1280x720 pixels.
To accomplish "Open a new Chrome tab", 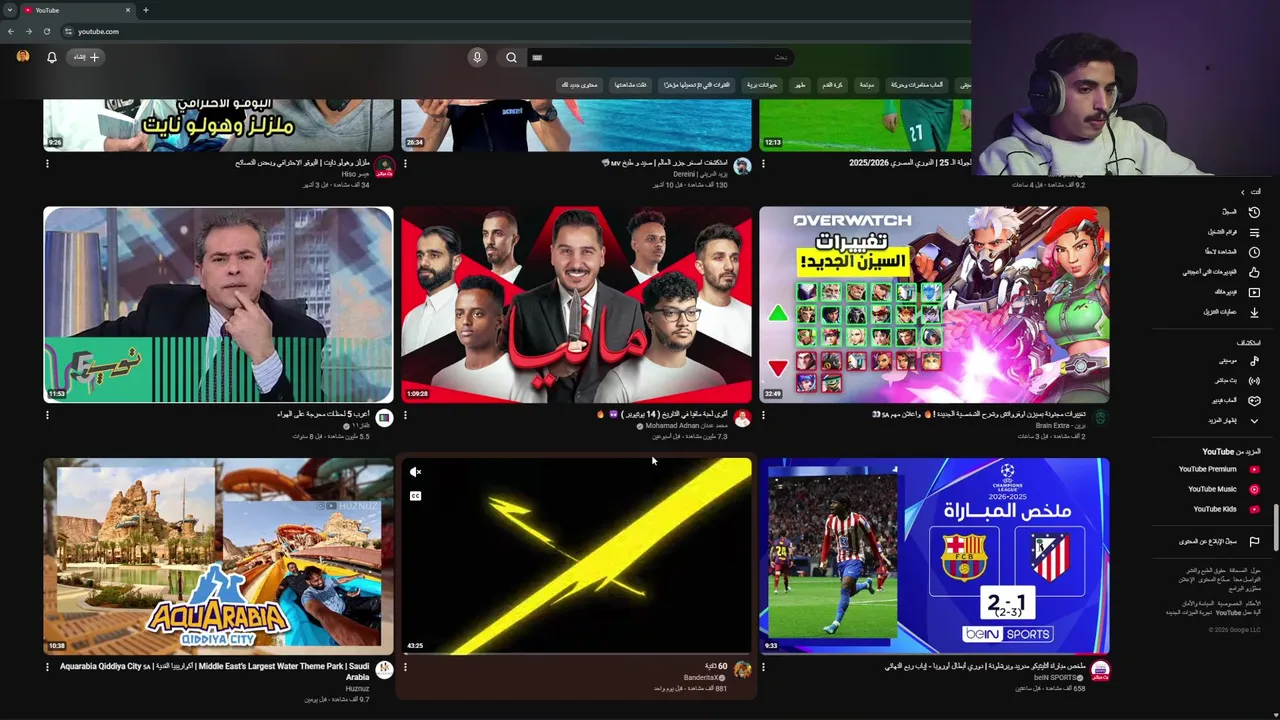I will click(146, 10).
